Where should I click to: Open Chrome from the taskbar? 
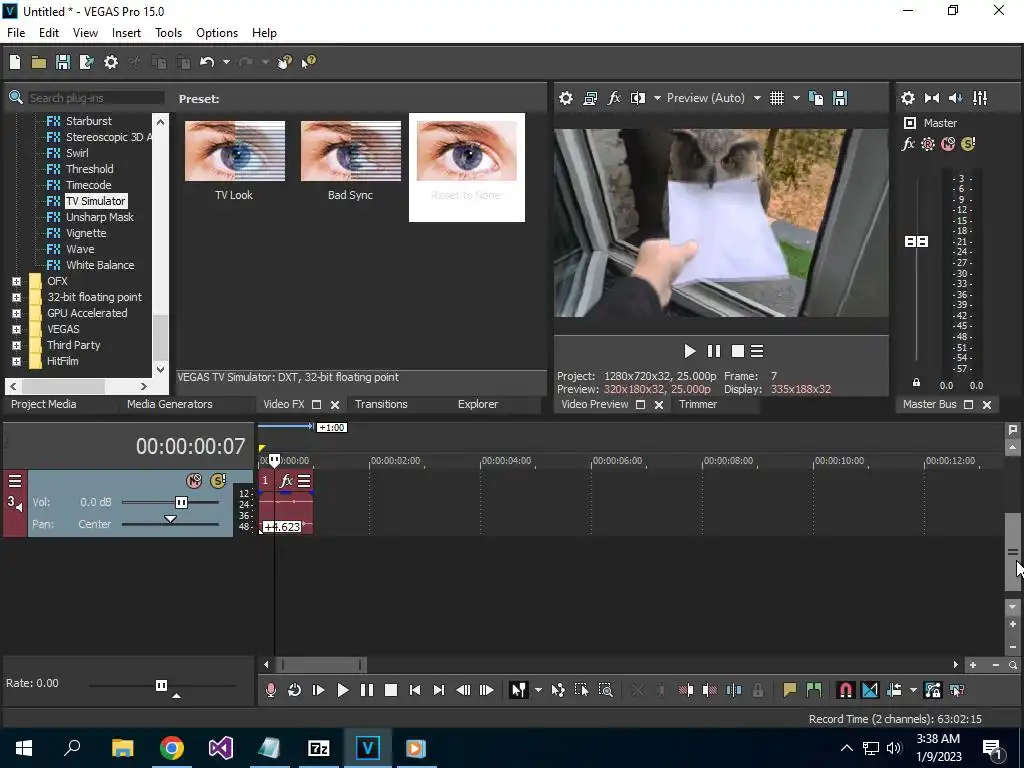point(172,748)
